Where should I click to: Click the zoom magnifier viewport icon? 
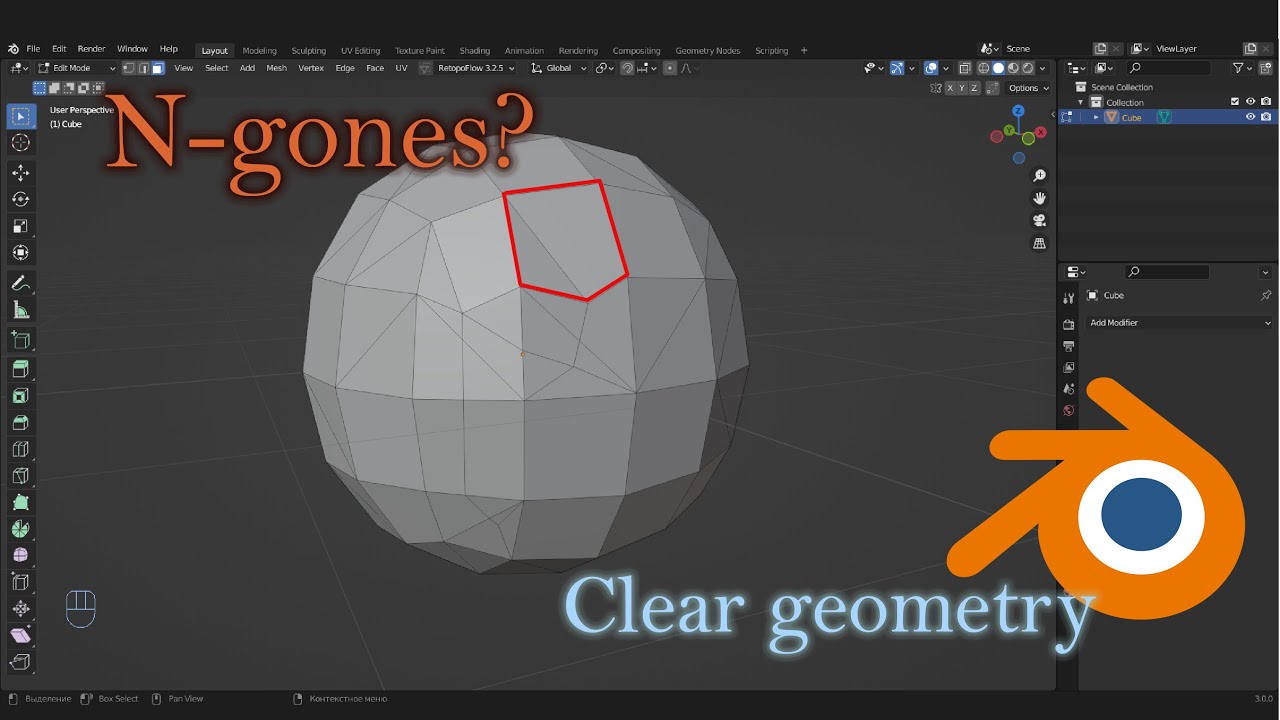point(1039,176)
